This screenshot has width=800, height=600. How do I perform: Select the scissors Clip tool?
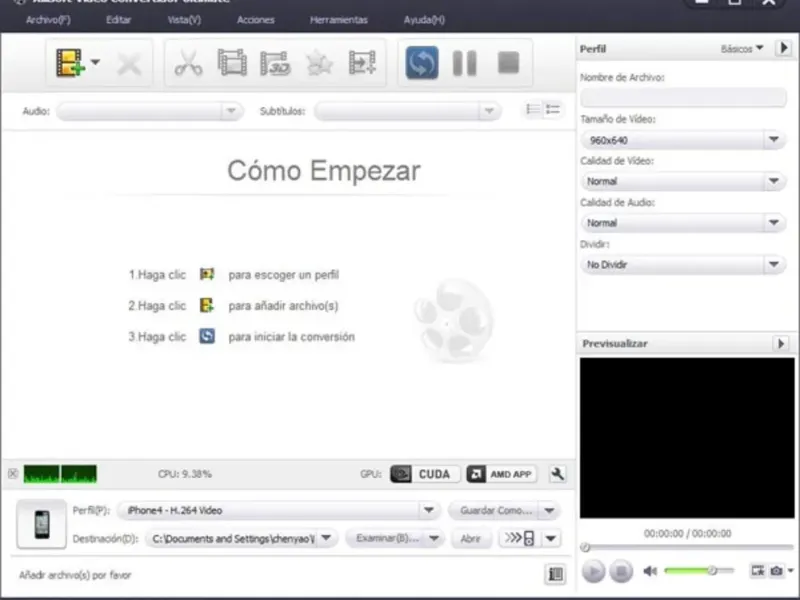188,63
